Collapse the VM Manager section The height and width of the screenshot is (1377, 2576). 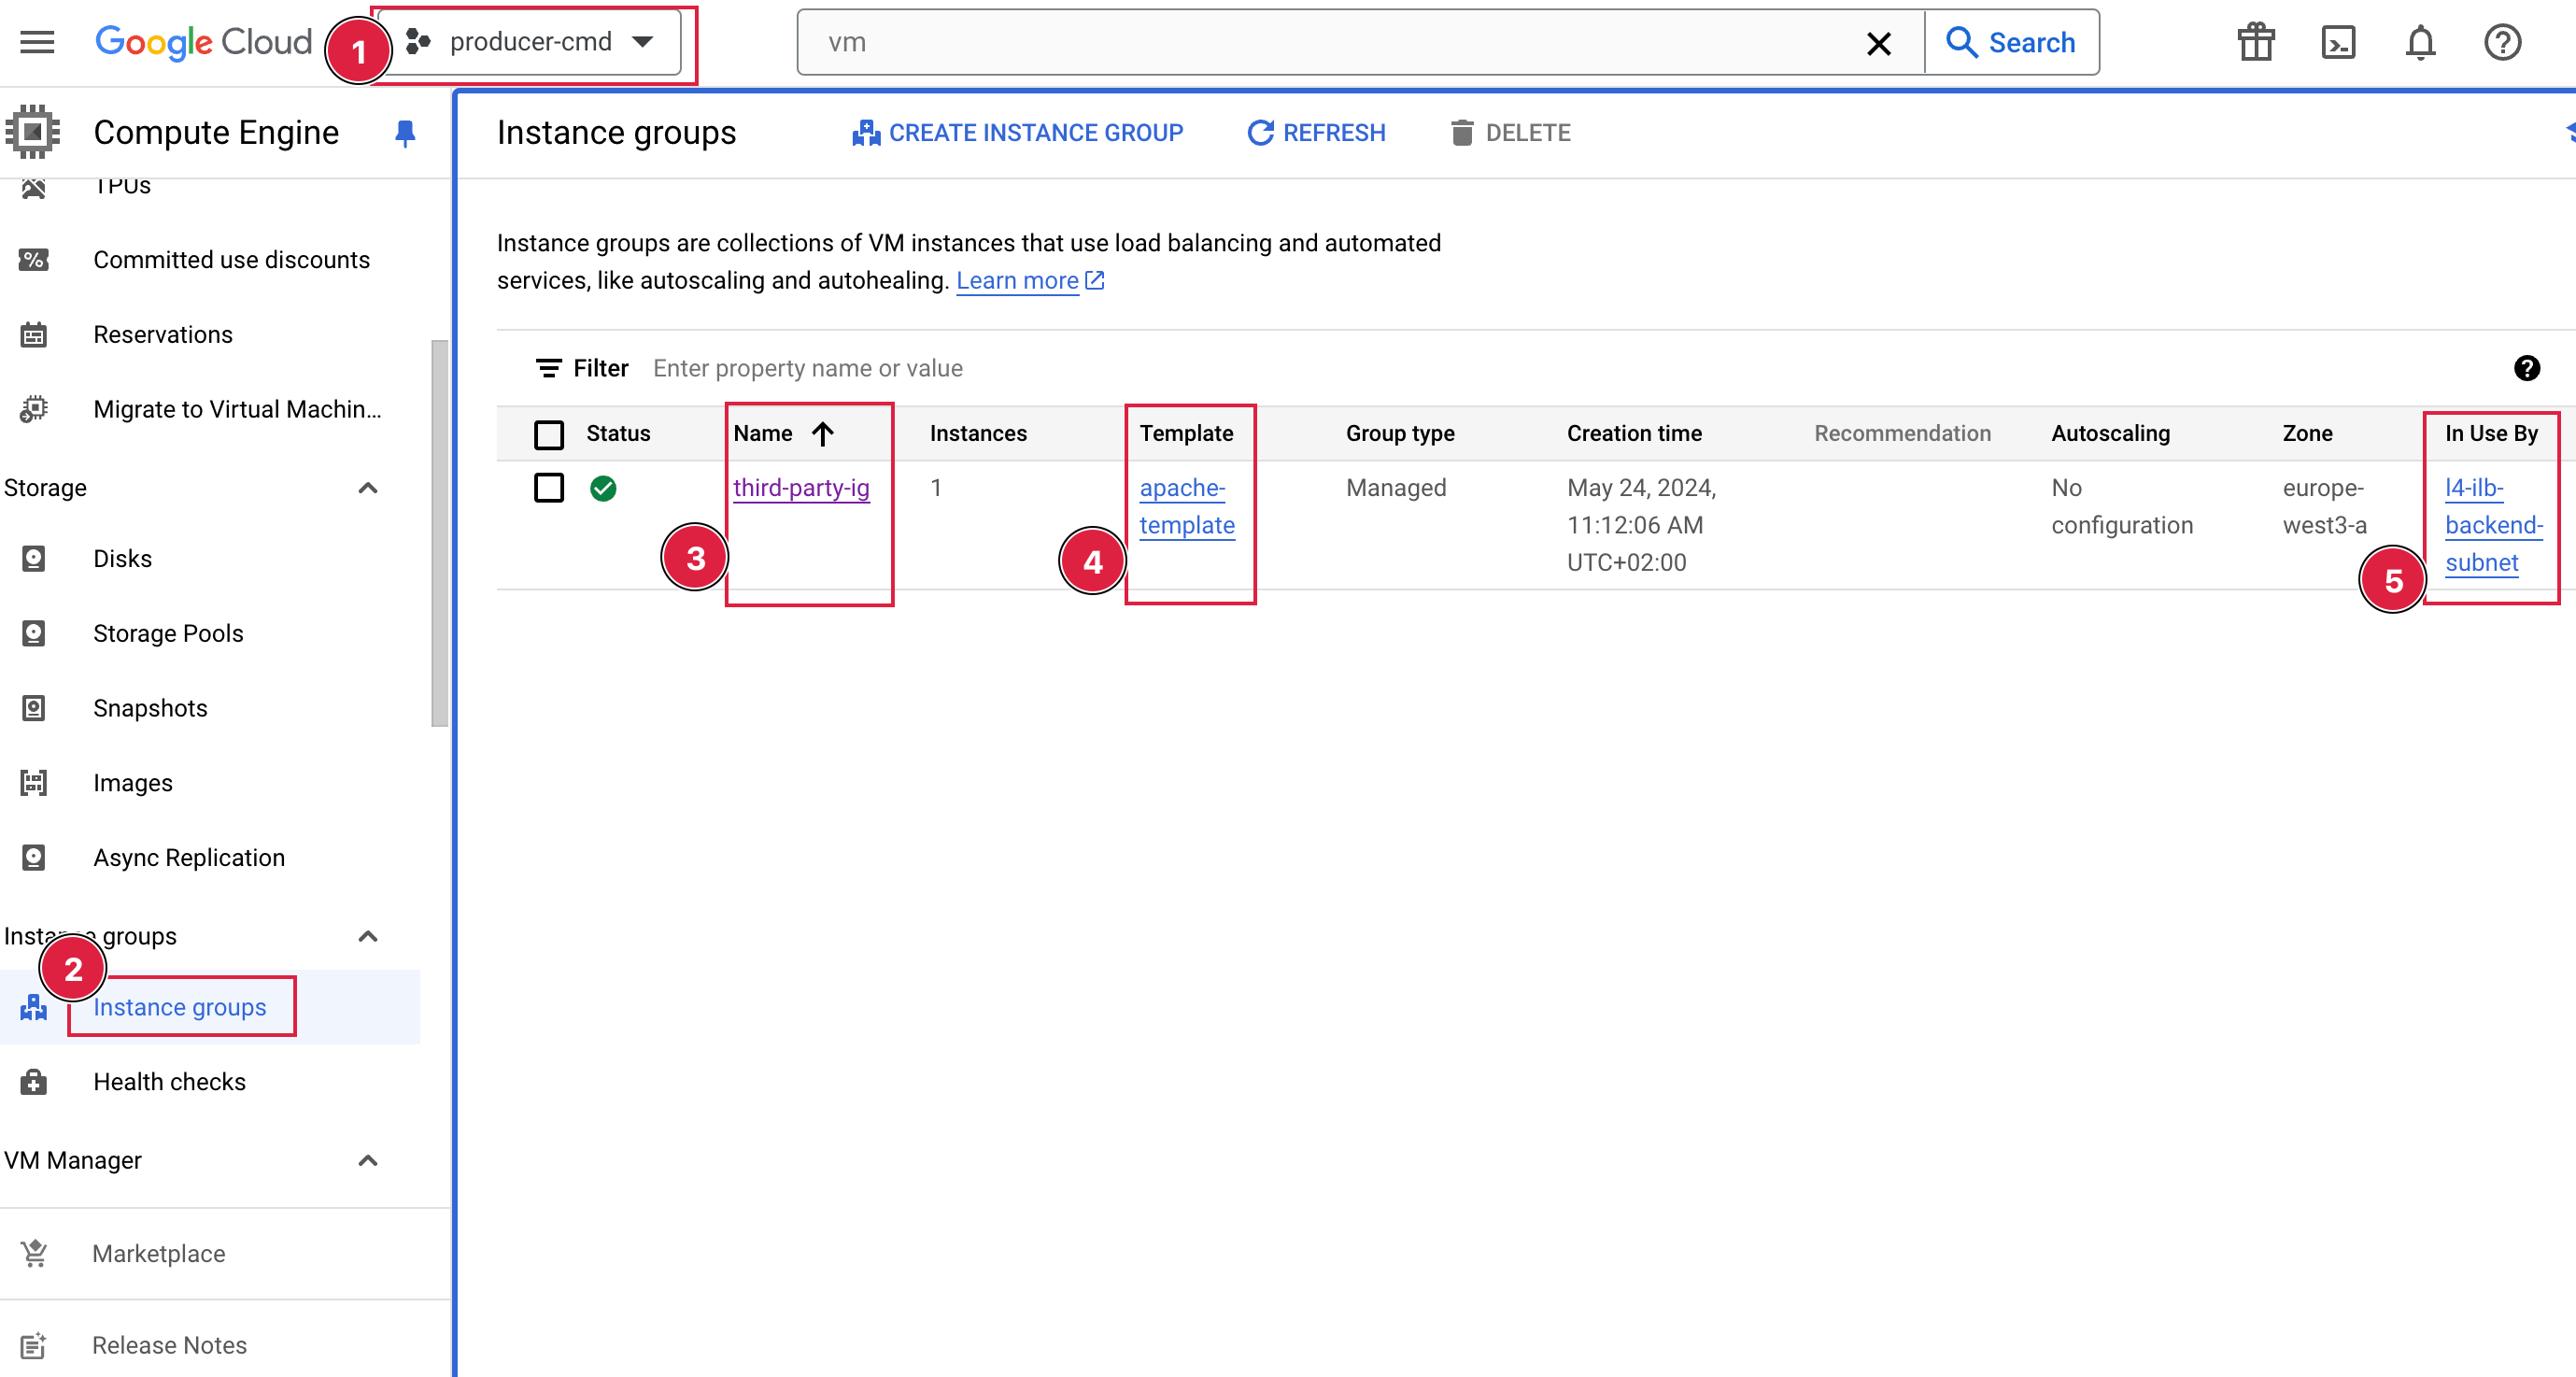coord(367,1160)
